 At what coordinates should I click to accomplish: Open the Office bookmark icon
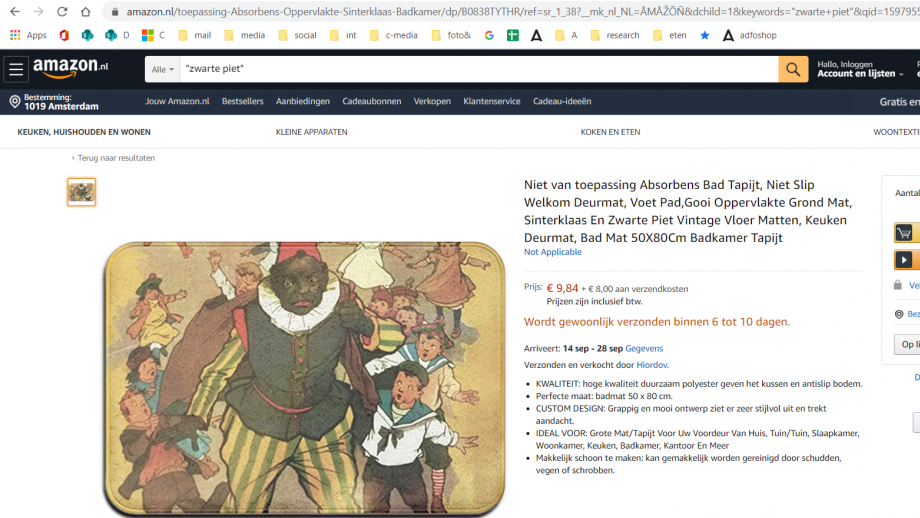tap(64, 35)
